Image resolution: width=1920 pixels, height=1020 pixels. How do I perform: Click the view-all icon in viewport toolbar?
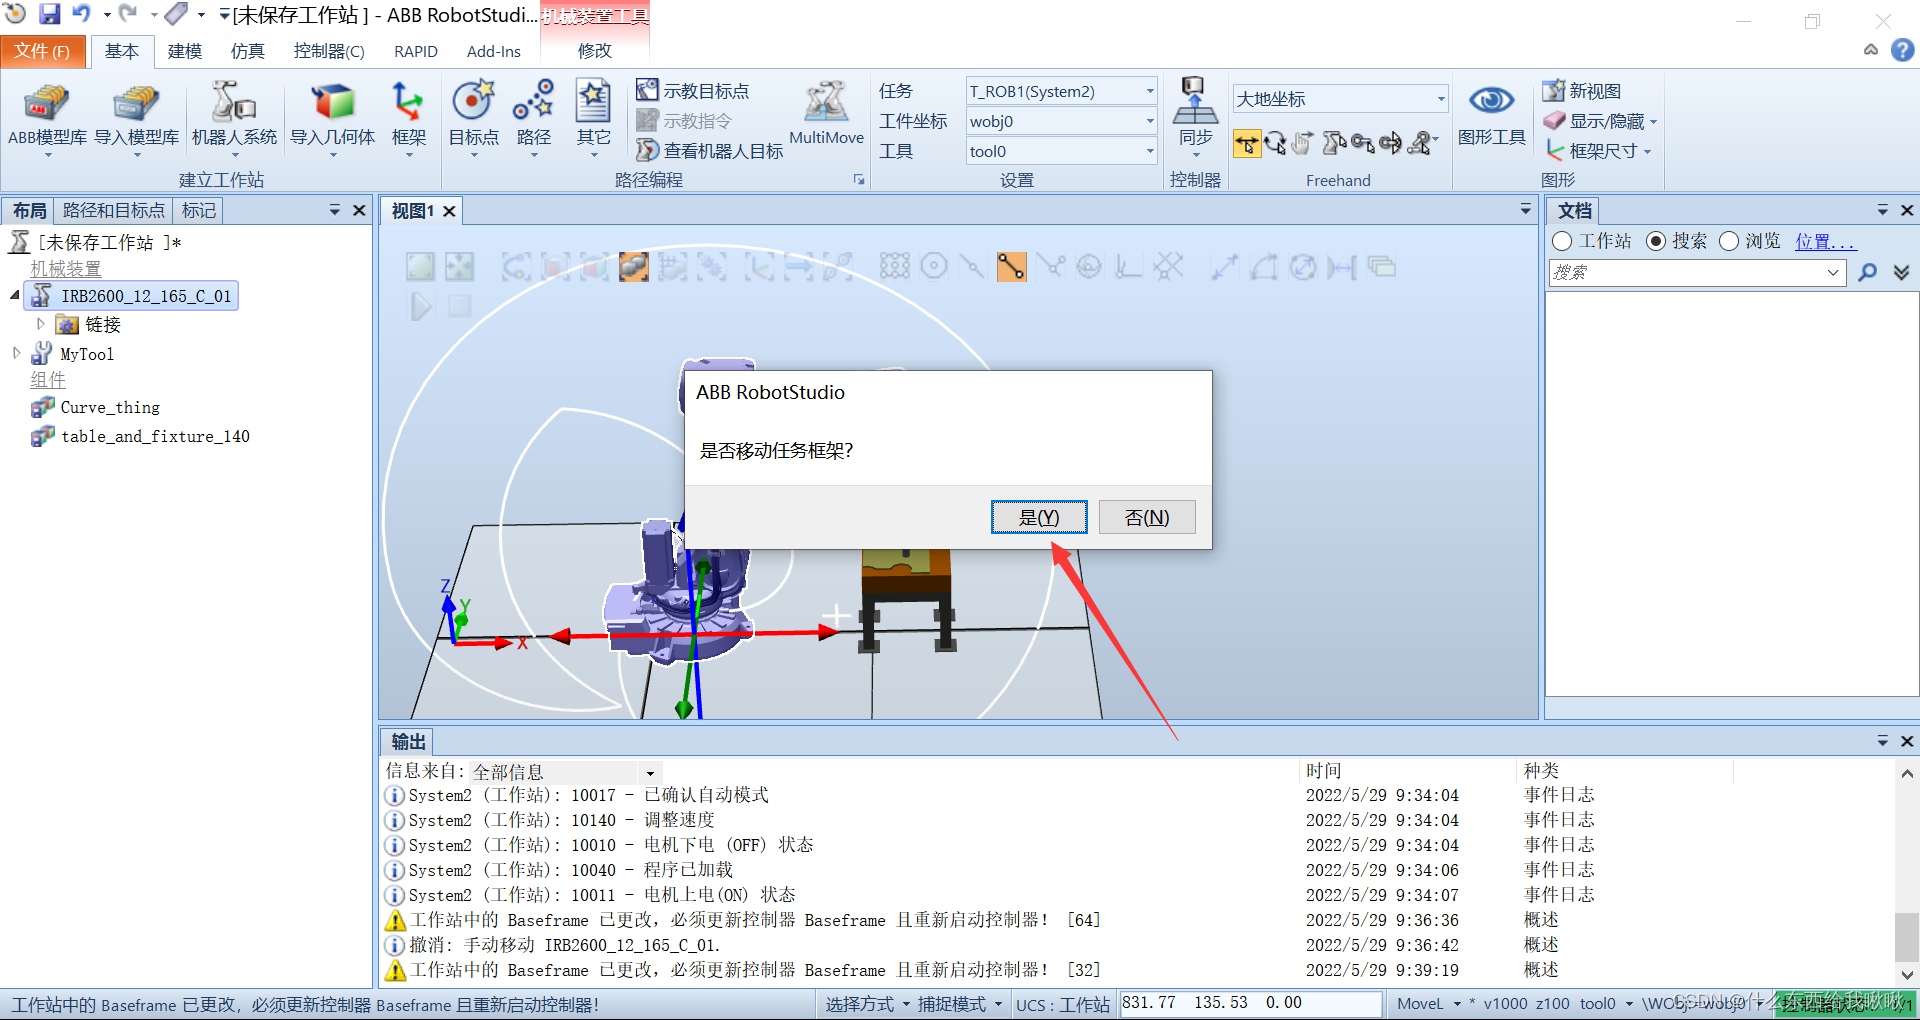[x=420, y=266]
